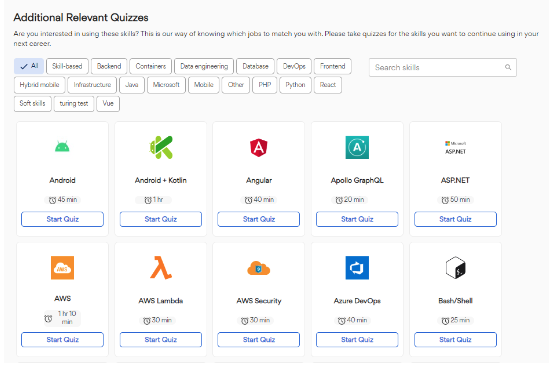
Task: Start the AWS Lambda quiz
Action: [161, 340]
